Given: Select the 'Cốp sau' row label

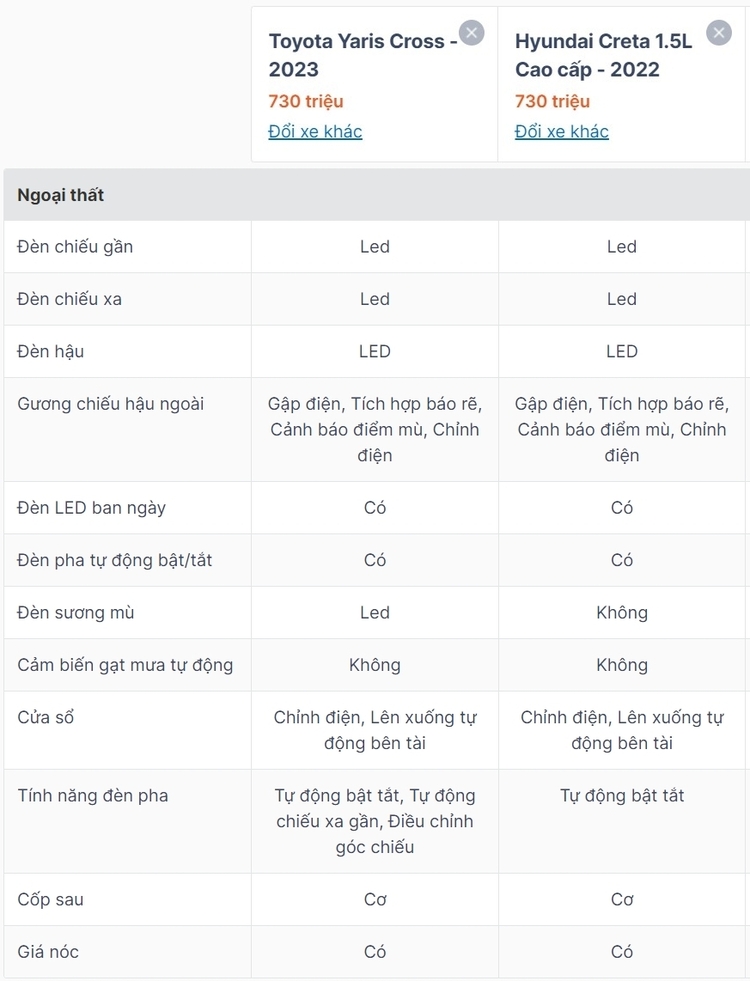Looking at the screenshot, I should click(51, 900).
